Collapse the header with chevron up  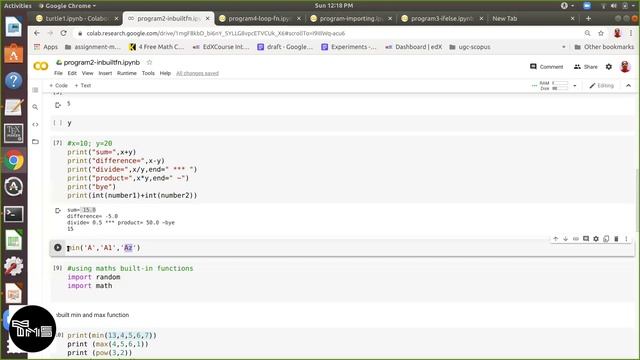pos(628,86)
